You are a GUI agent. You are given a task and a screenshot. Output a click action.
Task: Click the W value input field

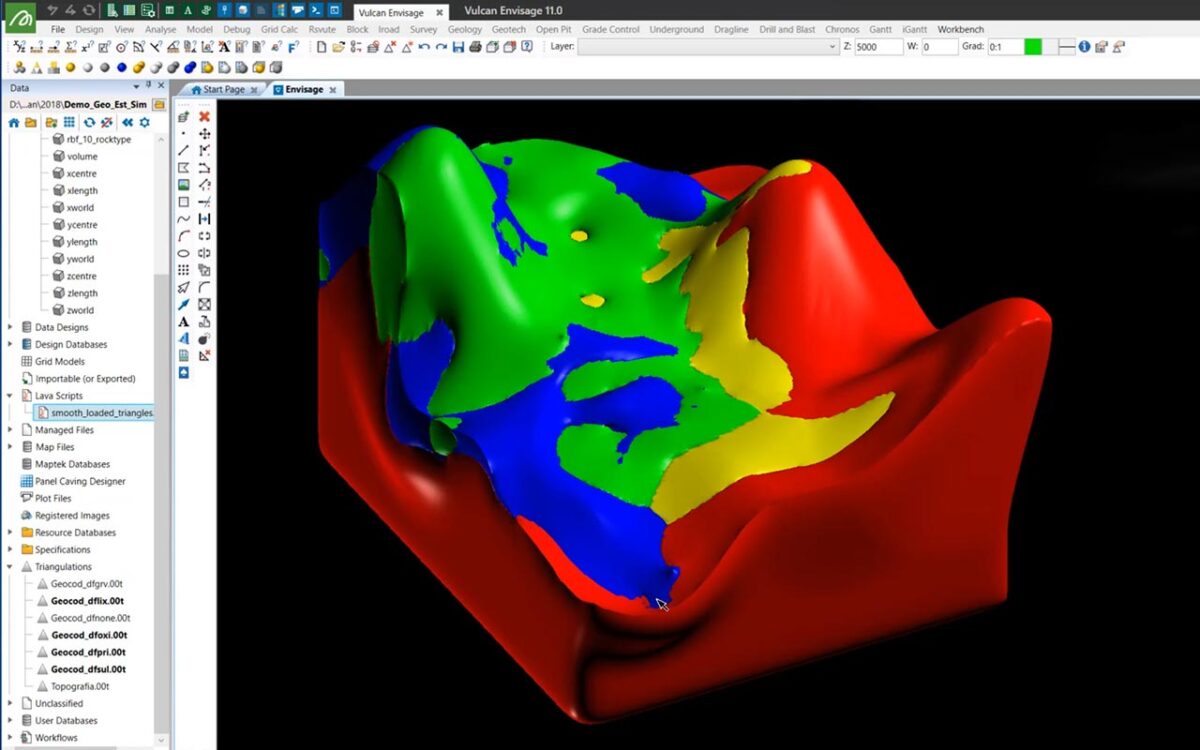click(940, 47)
